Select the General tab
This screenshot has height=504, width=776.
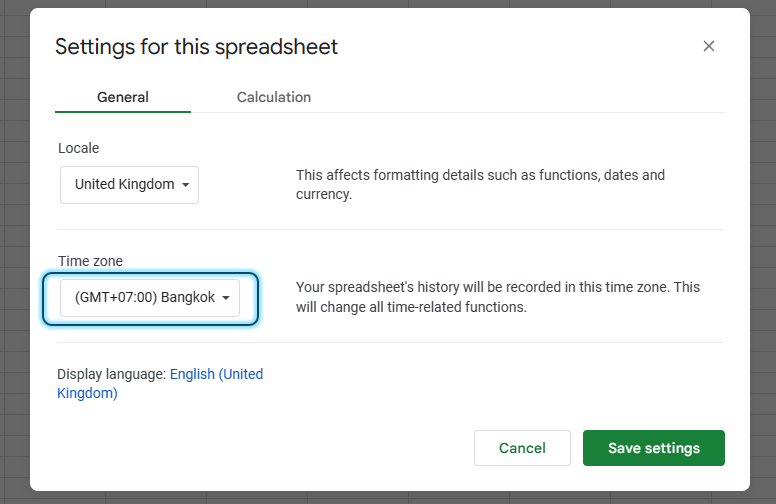pos(123,97)
